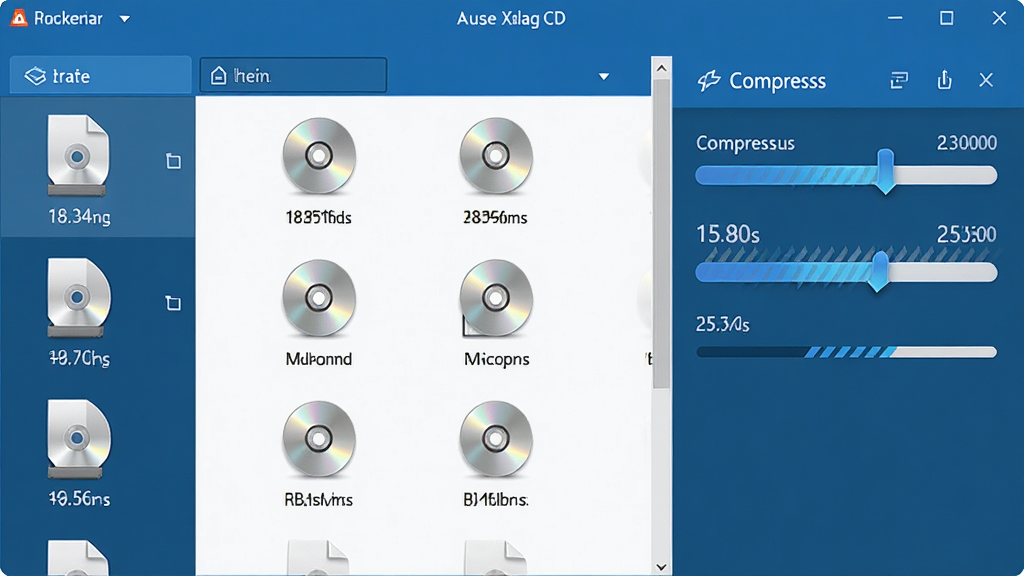The height and width of the screenshot is (576, 1024).
Task: Click the layers icon on trate tab
Action: pos(35,76)
